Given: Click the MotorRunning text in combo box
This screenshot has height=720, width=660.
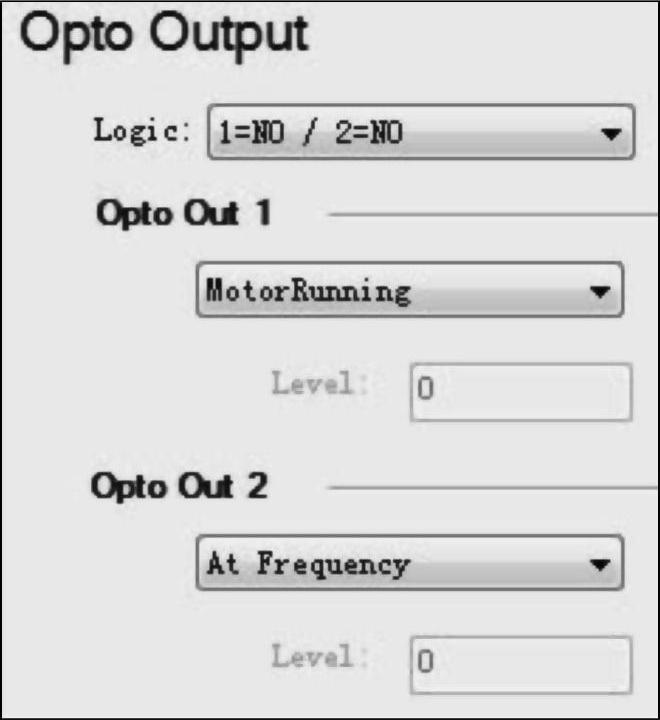Looking at the screenshot, I should (x=308, y=292).
